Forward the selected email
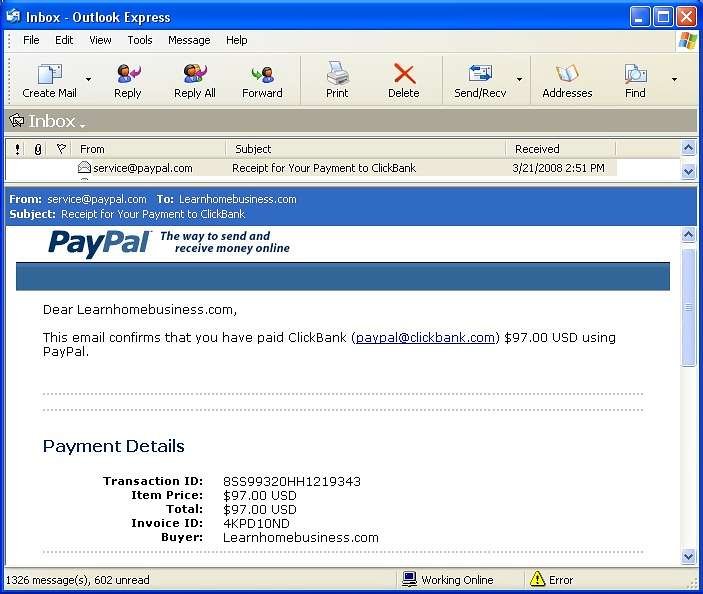Screen dimensions: 703x594 262,81
